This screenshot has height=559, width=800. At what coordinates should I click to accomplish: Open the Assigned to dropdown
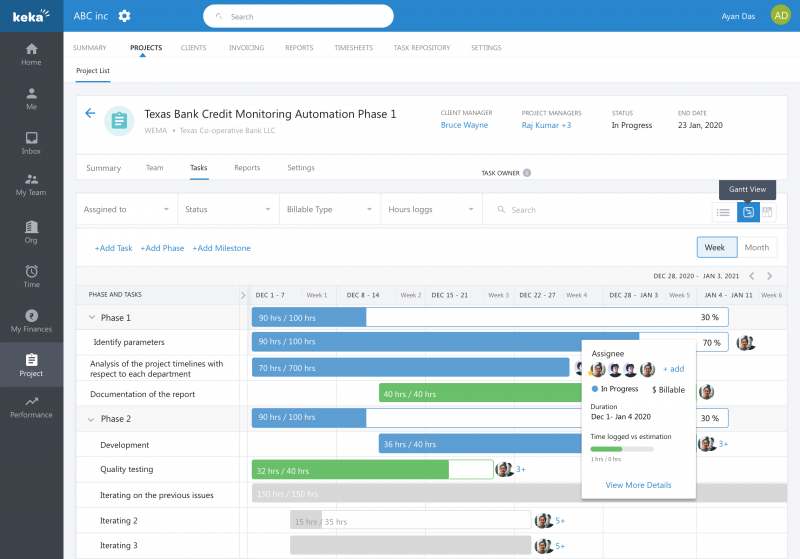pyautogui.click(x=127, y=209)
